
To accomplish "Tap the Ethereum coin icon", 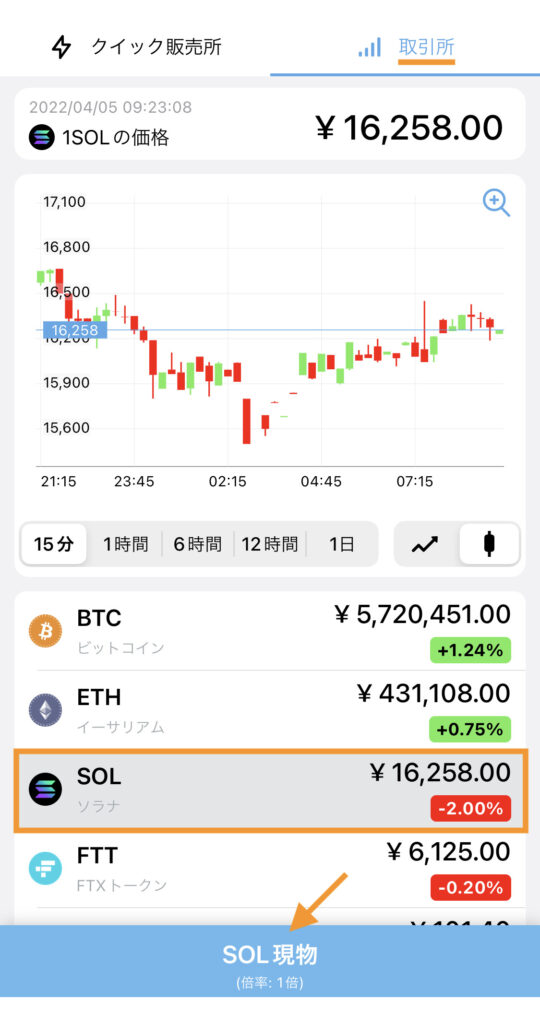I will 45,710.
